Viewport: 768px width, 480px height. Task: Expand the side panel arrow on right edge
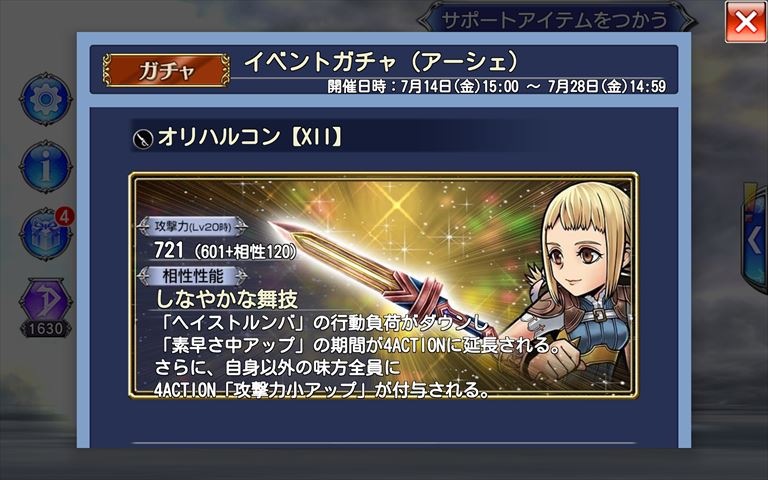coord(756,240)
